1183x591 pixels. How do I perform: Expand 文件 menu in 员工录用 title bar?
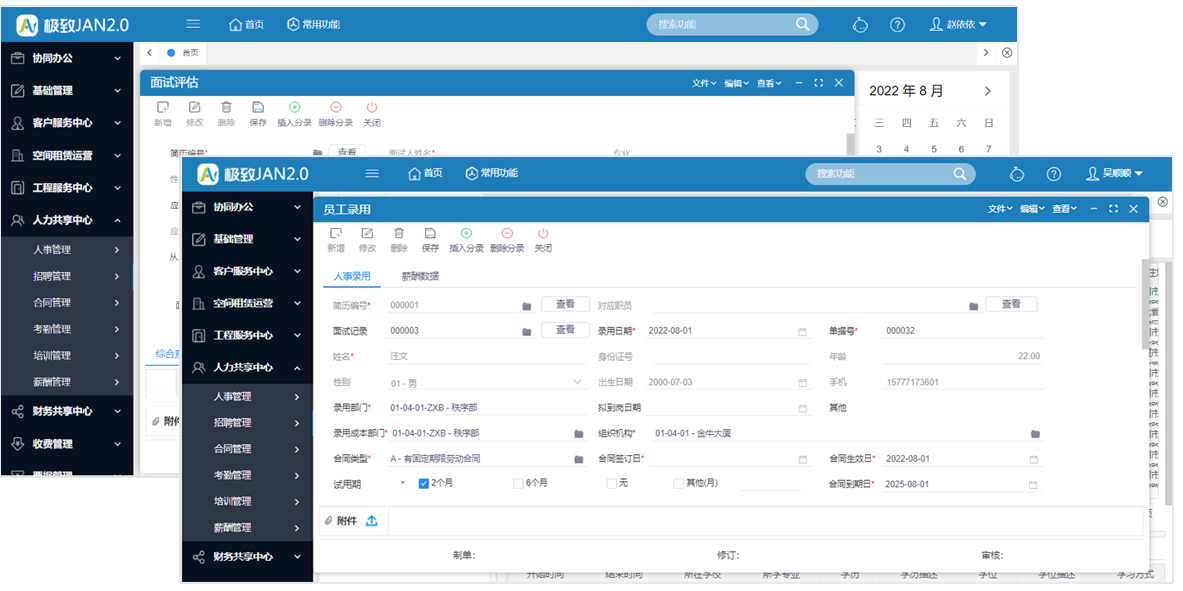pos(1000,209)
